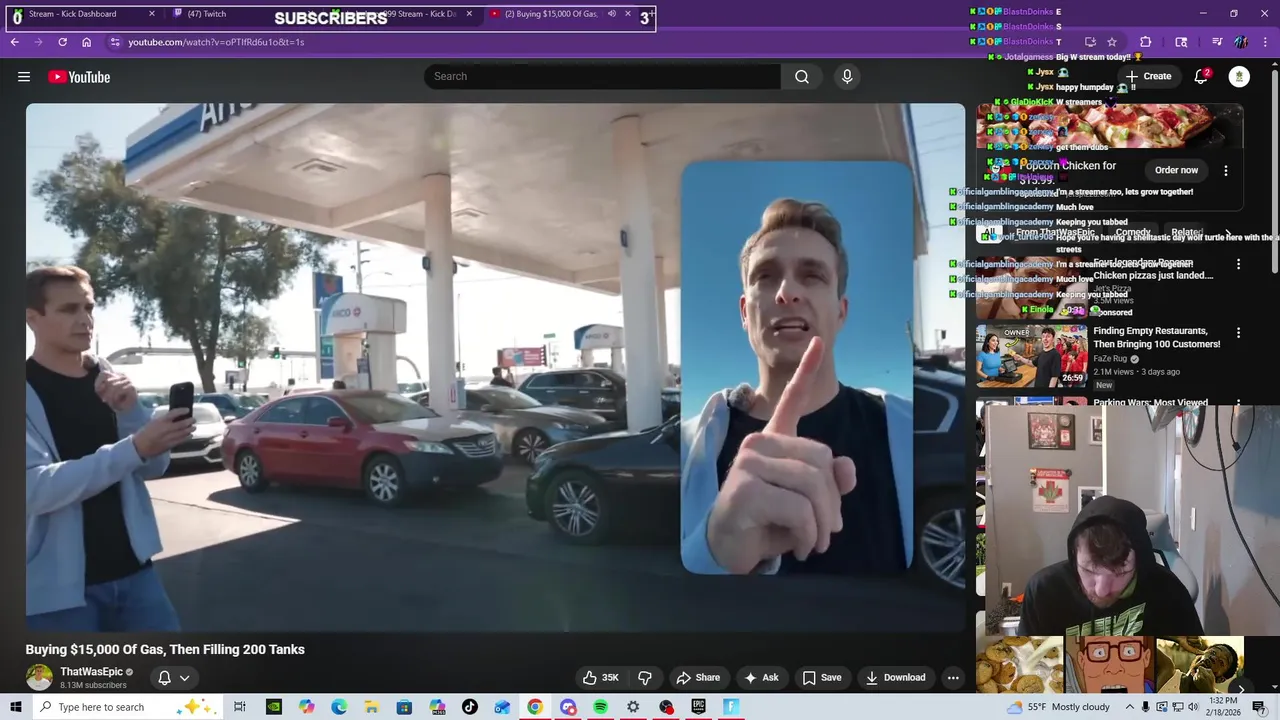1280x720 pixels.
Task: Open Task View on the taskbar
Action: [x=239, y=707]
